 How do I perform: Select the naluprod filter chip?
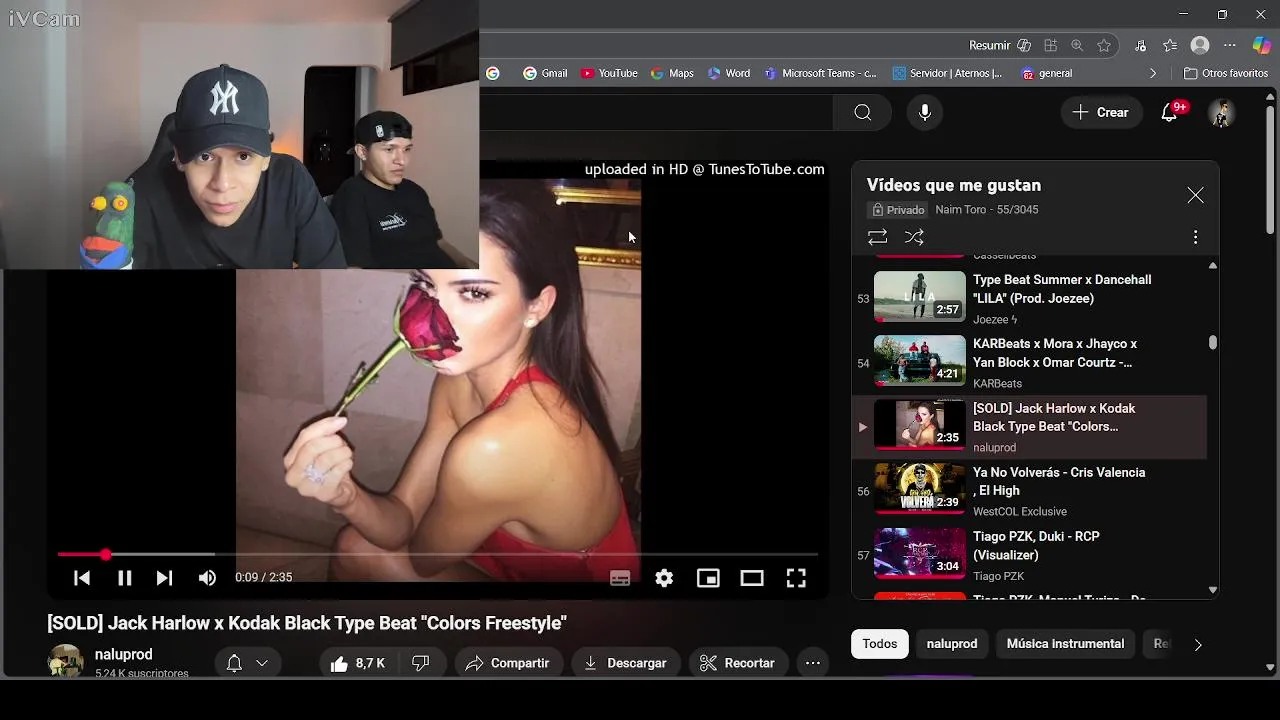coord(952,644)
